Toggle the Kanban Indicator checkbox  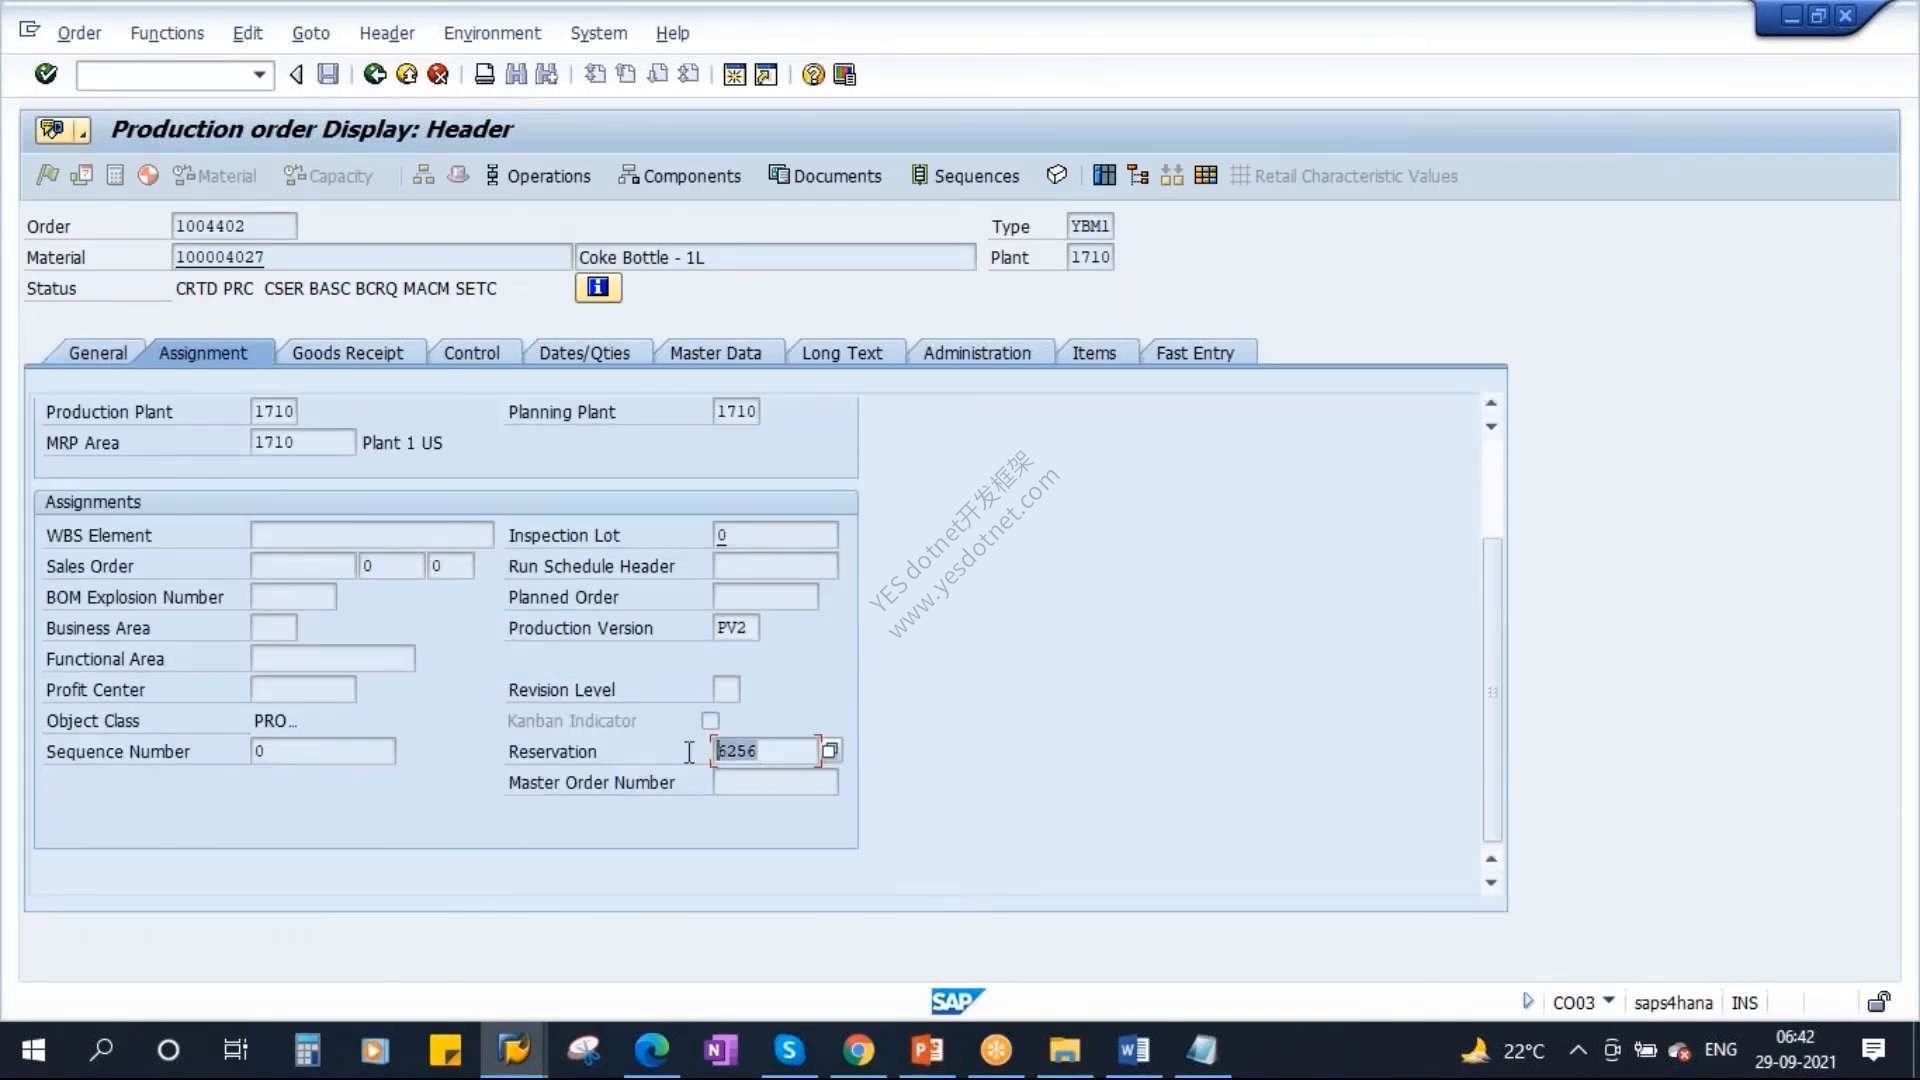(710, 721)
